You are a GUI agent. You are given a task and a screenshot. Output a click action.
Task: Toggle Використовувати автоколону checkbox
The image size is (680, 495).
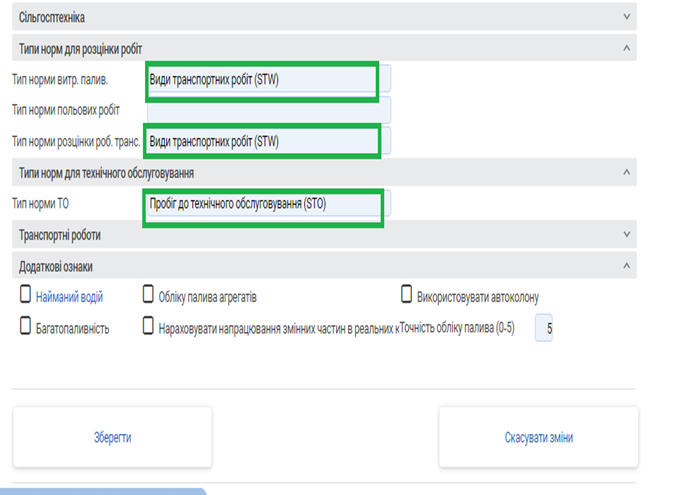(407, 295)
